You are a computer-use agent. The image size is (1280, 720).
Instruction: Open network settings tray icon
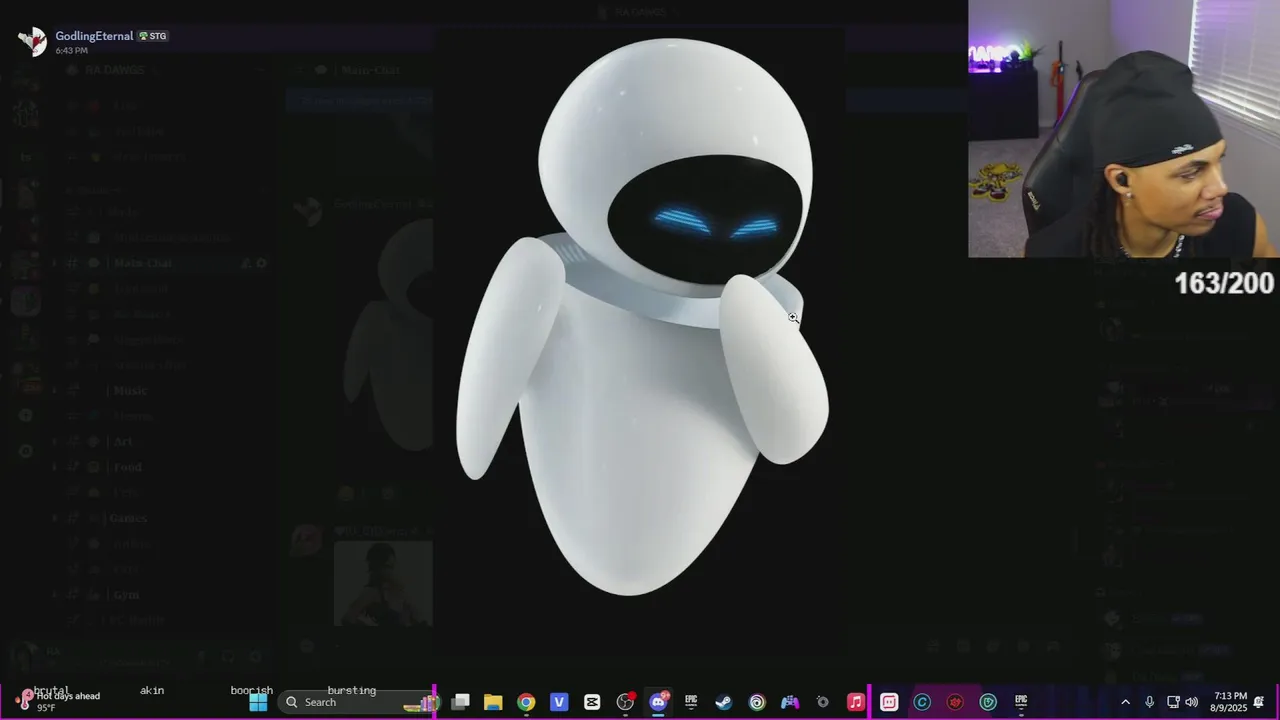point(1173,702)
